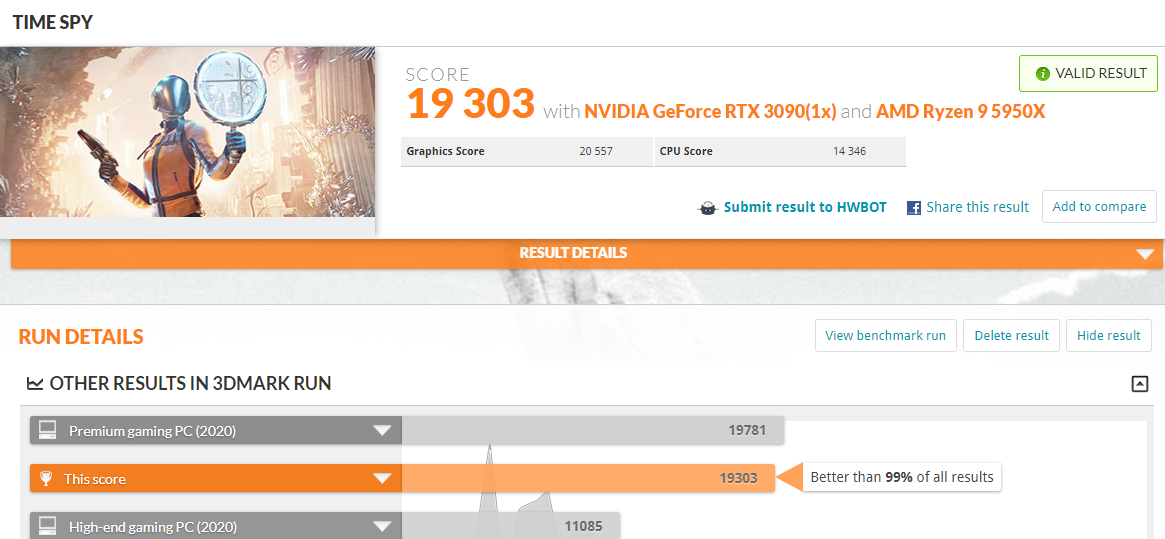Viewport: 1165px width, 539px height.
Task: Click the TIME SPY page title
Action: pyautogui.click(x=52, y=22)
